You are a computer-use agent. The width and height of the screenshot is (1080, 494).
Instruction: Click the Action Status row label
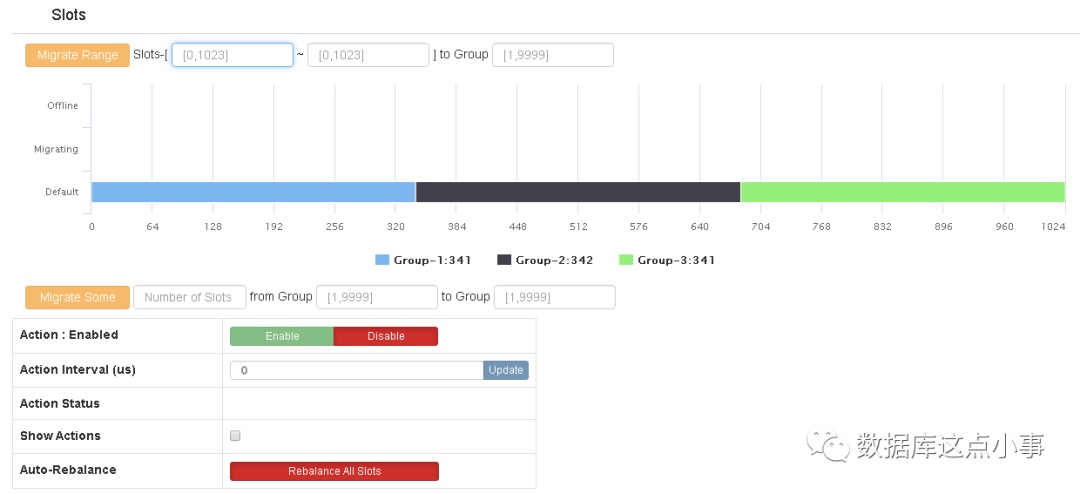[60, 404]
